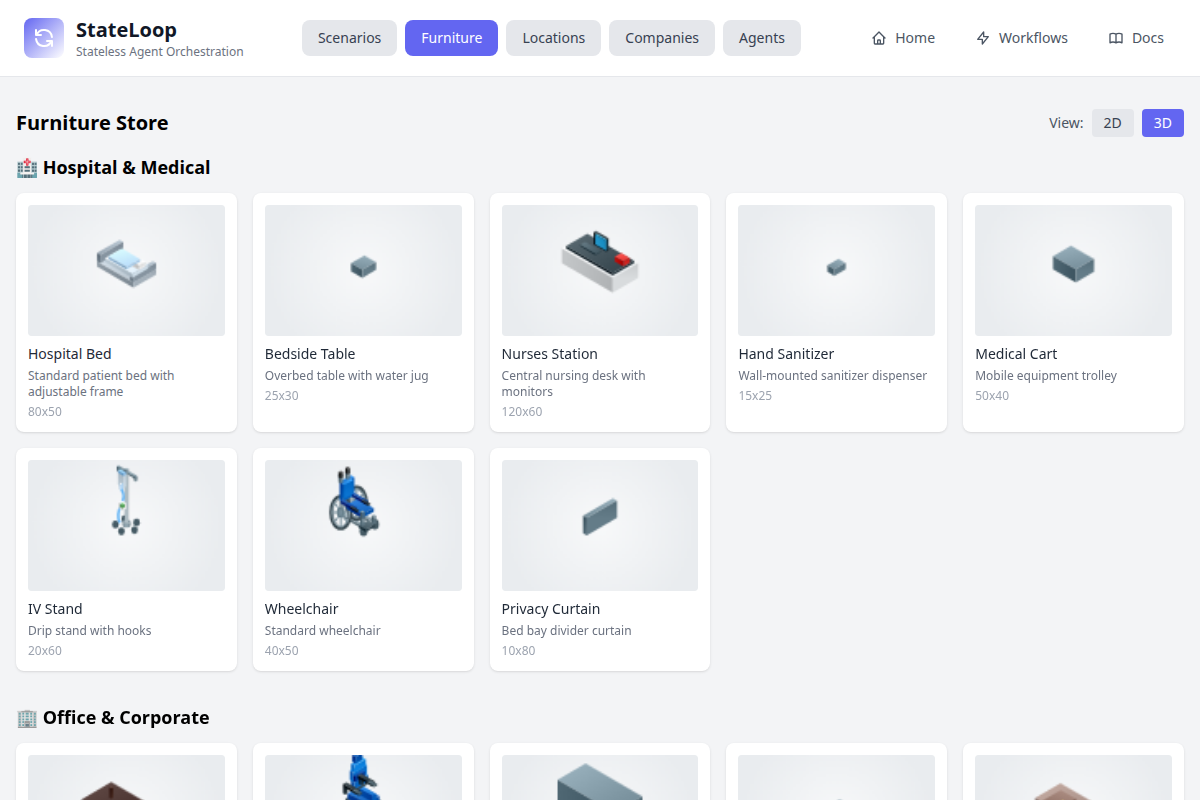This screenshot has height=800, width=1200.
Task: Click 'Stateless Agent Orchestration' tagline
Action: [160, 52]
